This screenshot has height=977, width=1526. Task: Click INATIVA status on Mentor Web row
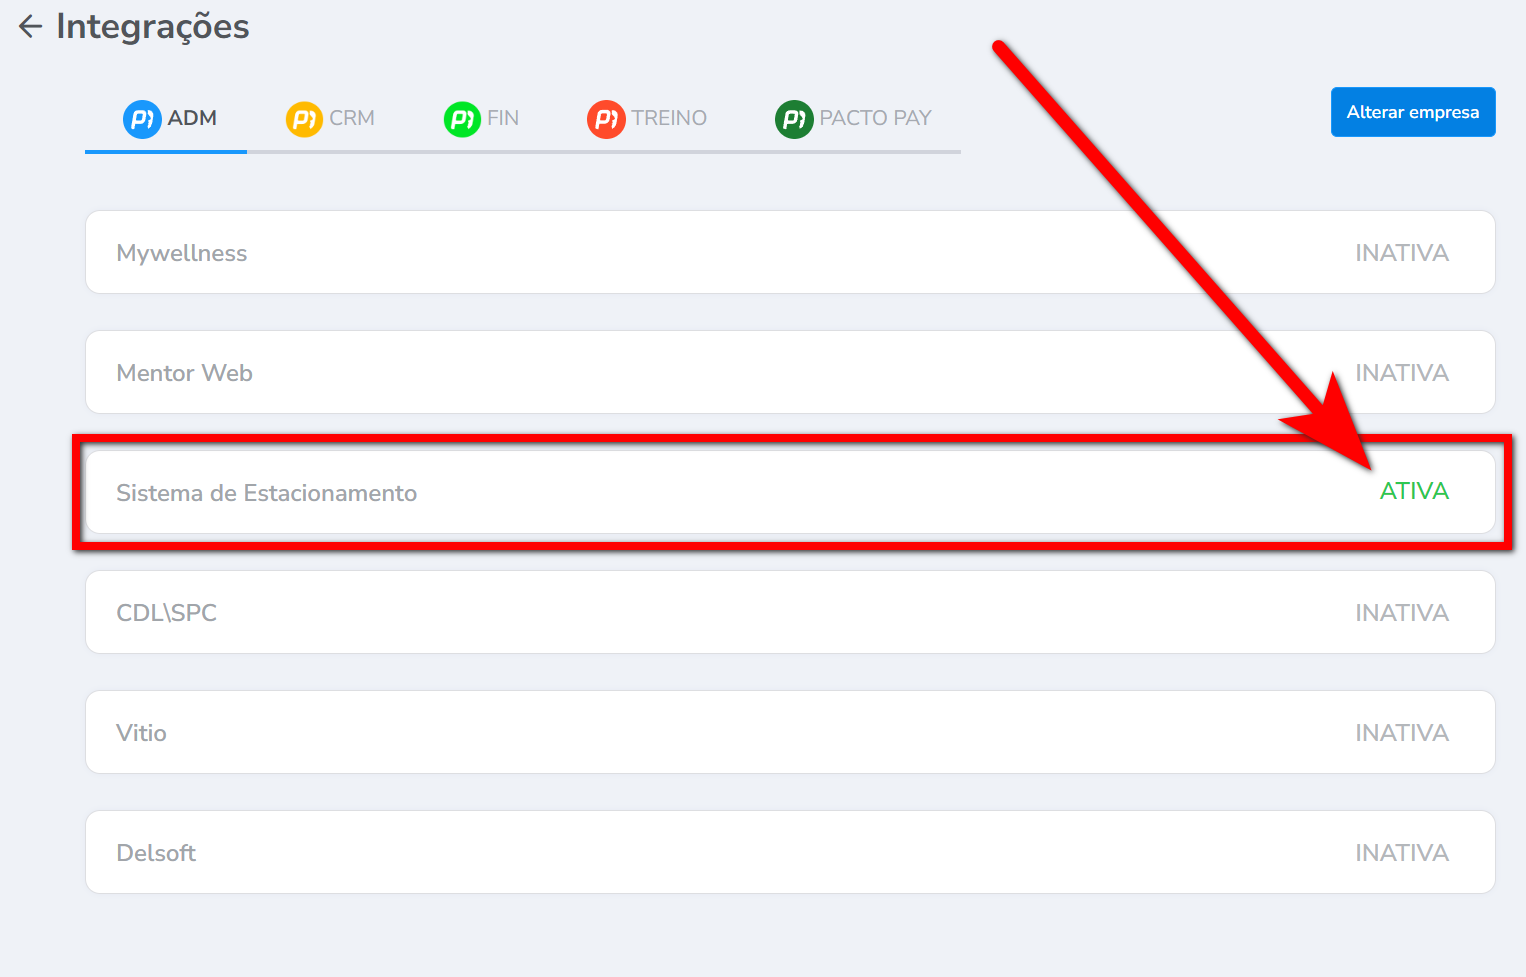click(1402, 373)
